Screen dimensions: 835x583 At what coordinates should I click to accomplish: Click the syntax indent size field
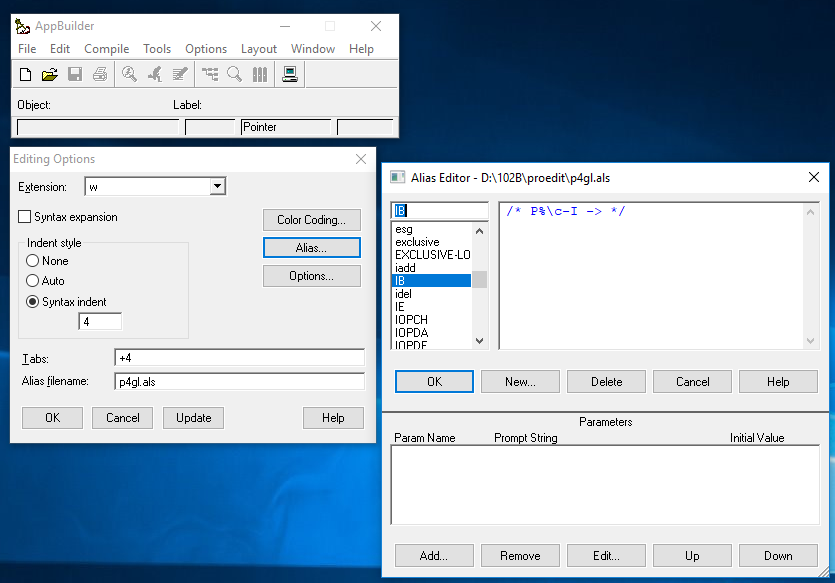click(100, 322)
